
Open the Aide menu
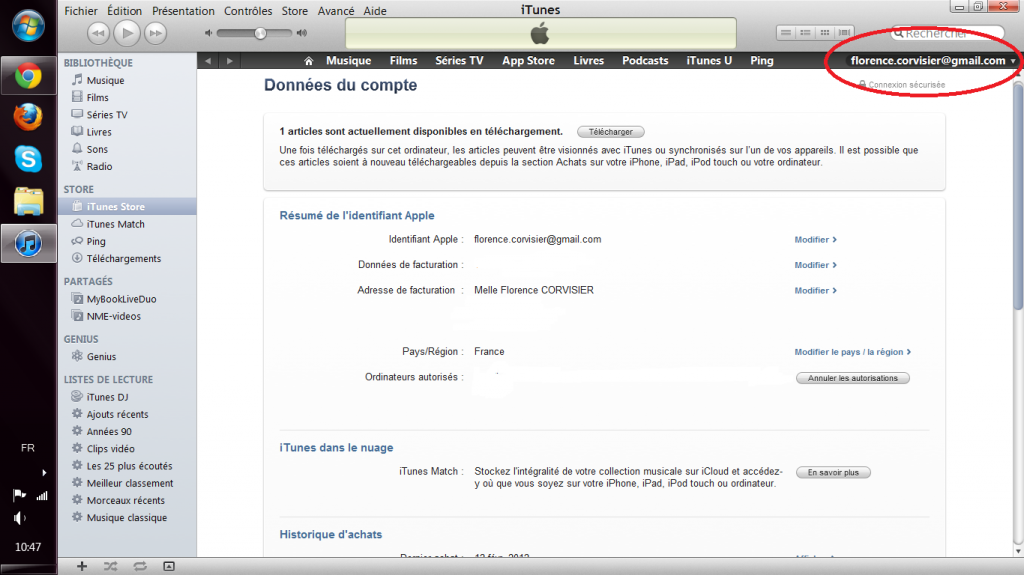375,10
